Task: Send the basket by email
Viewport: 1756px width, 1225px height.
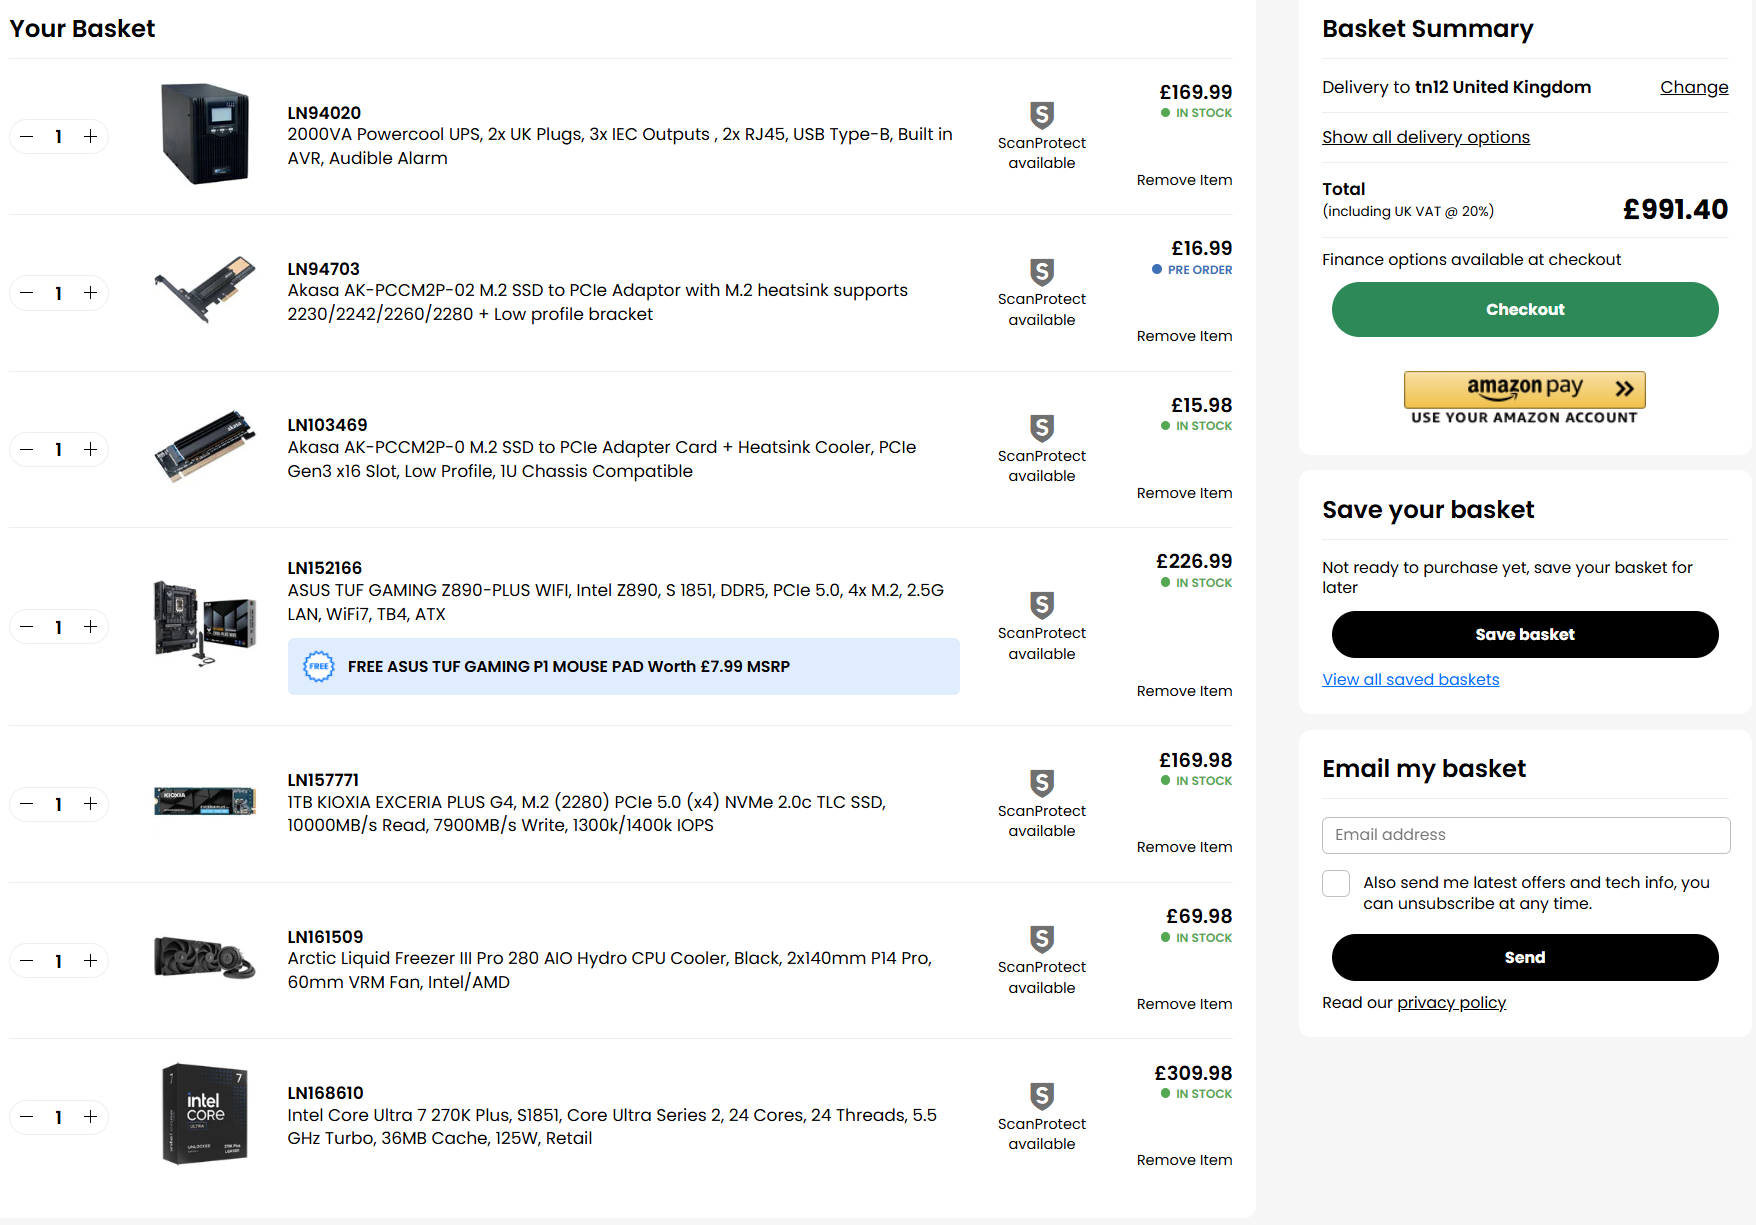Action: pyautogui.click(x=1524, y=958)
